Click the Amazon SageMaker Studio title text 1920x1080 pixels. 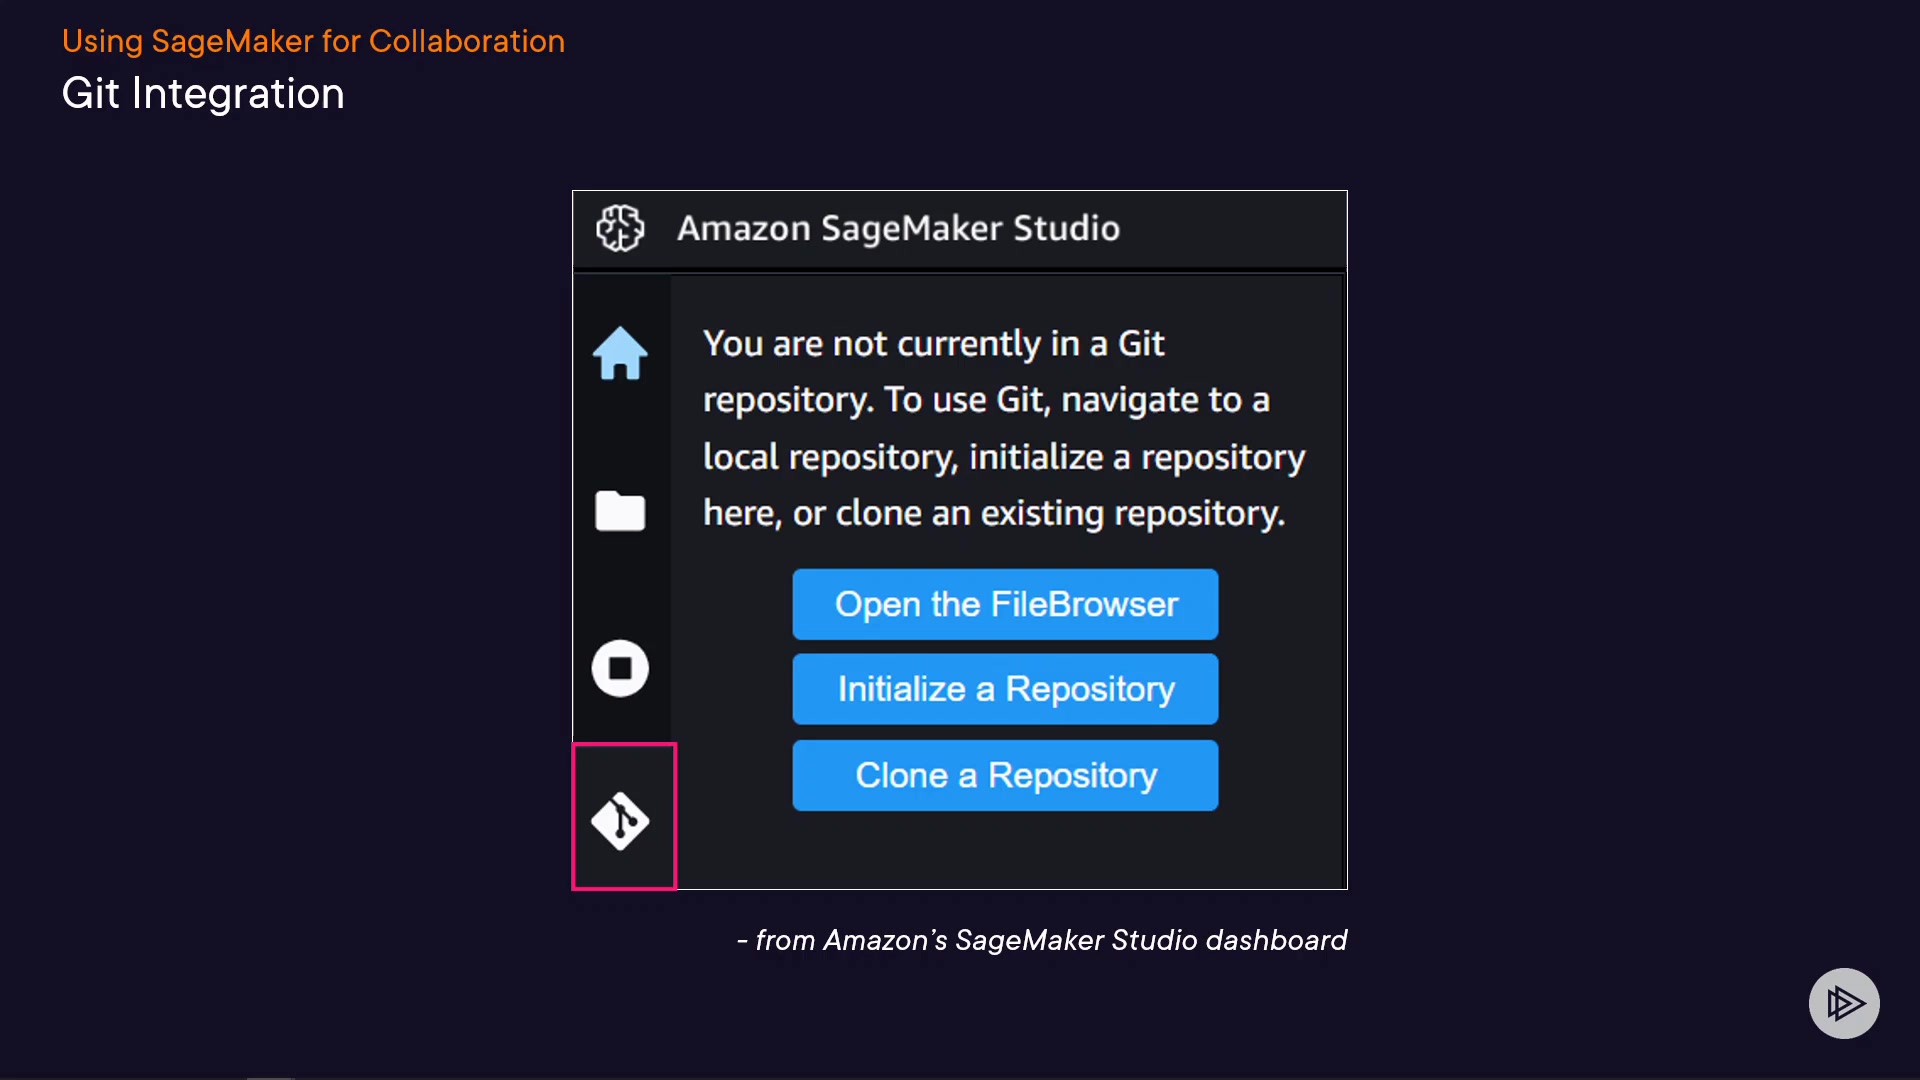898,228
